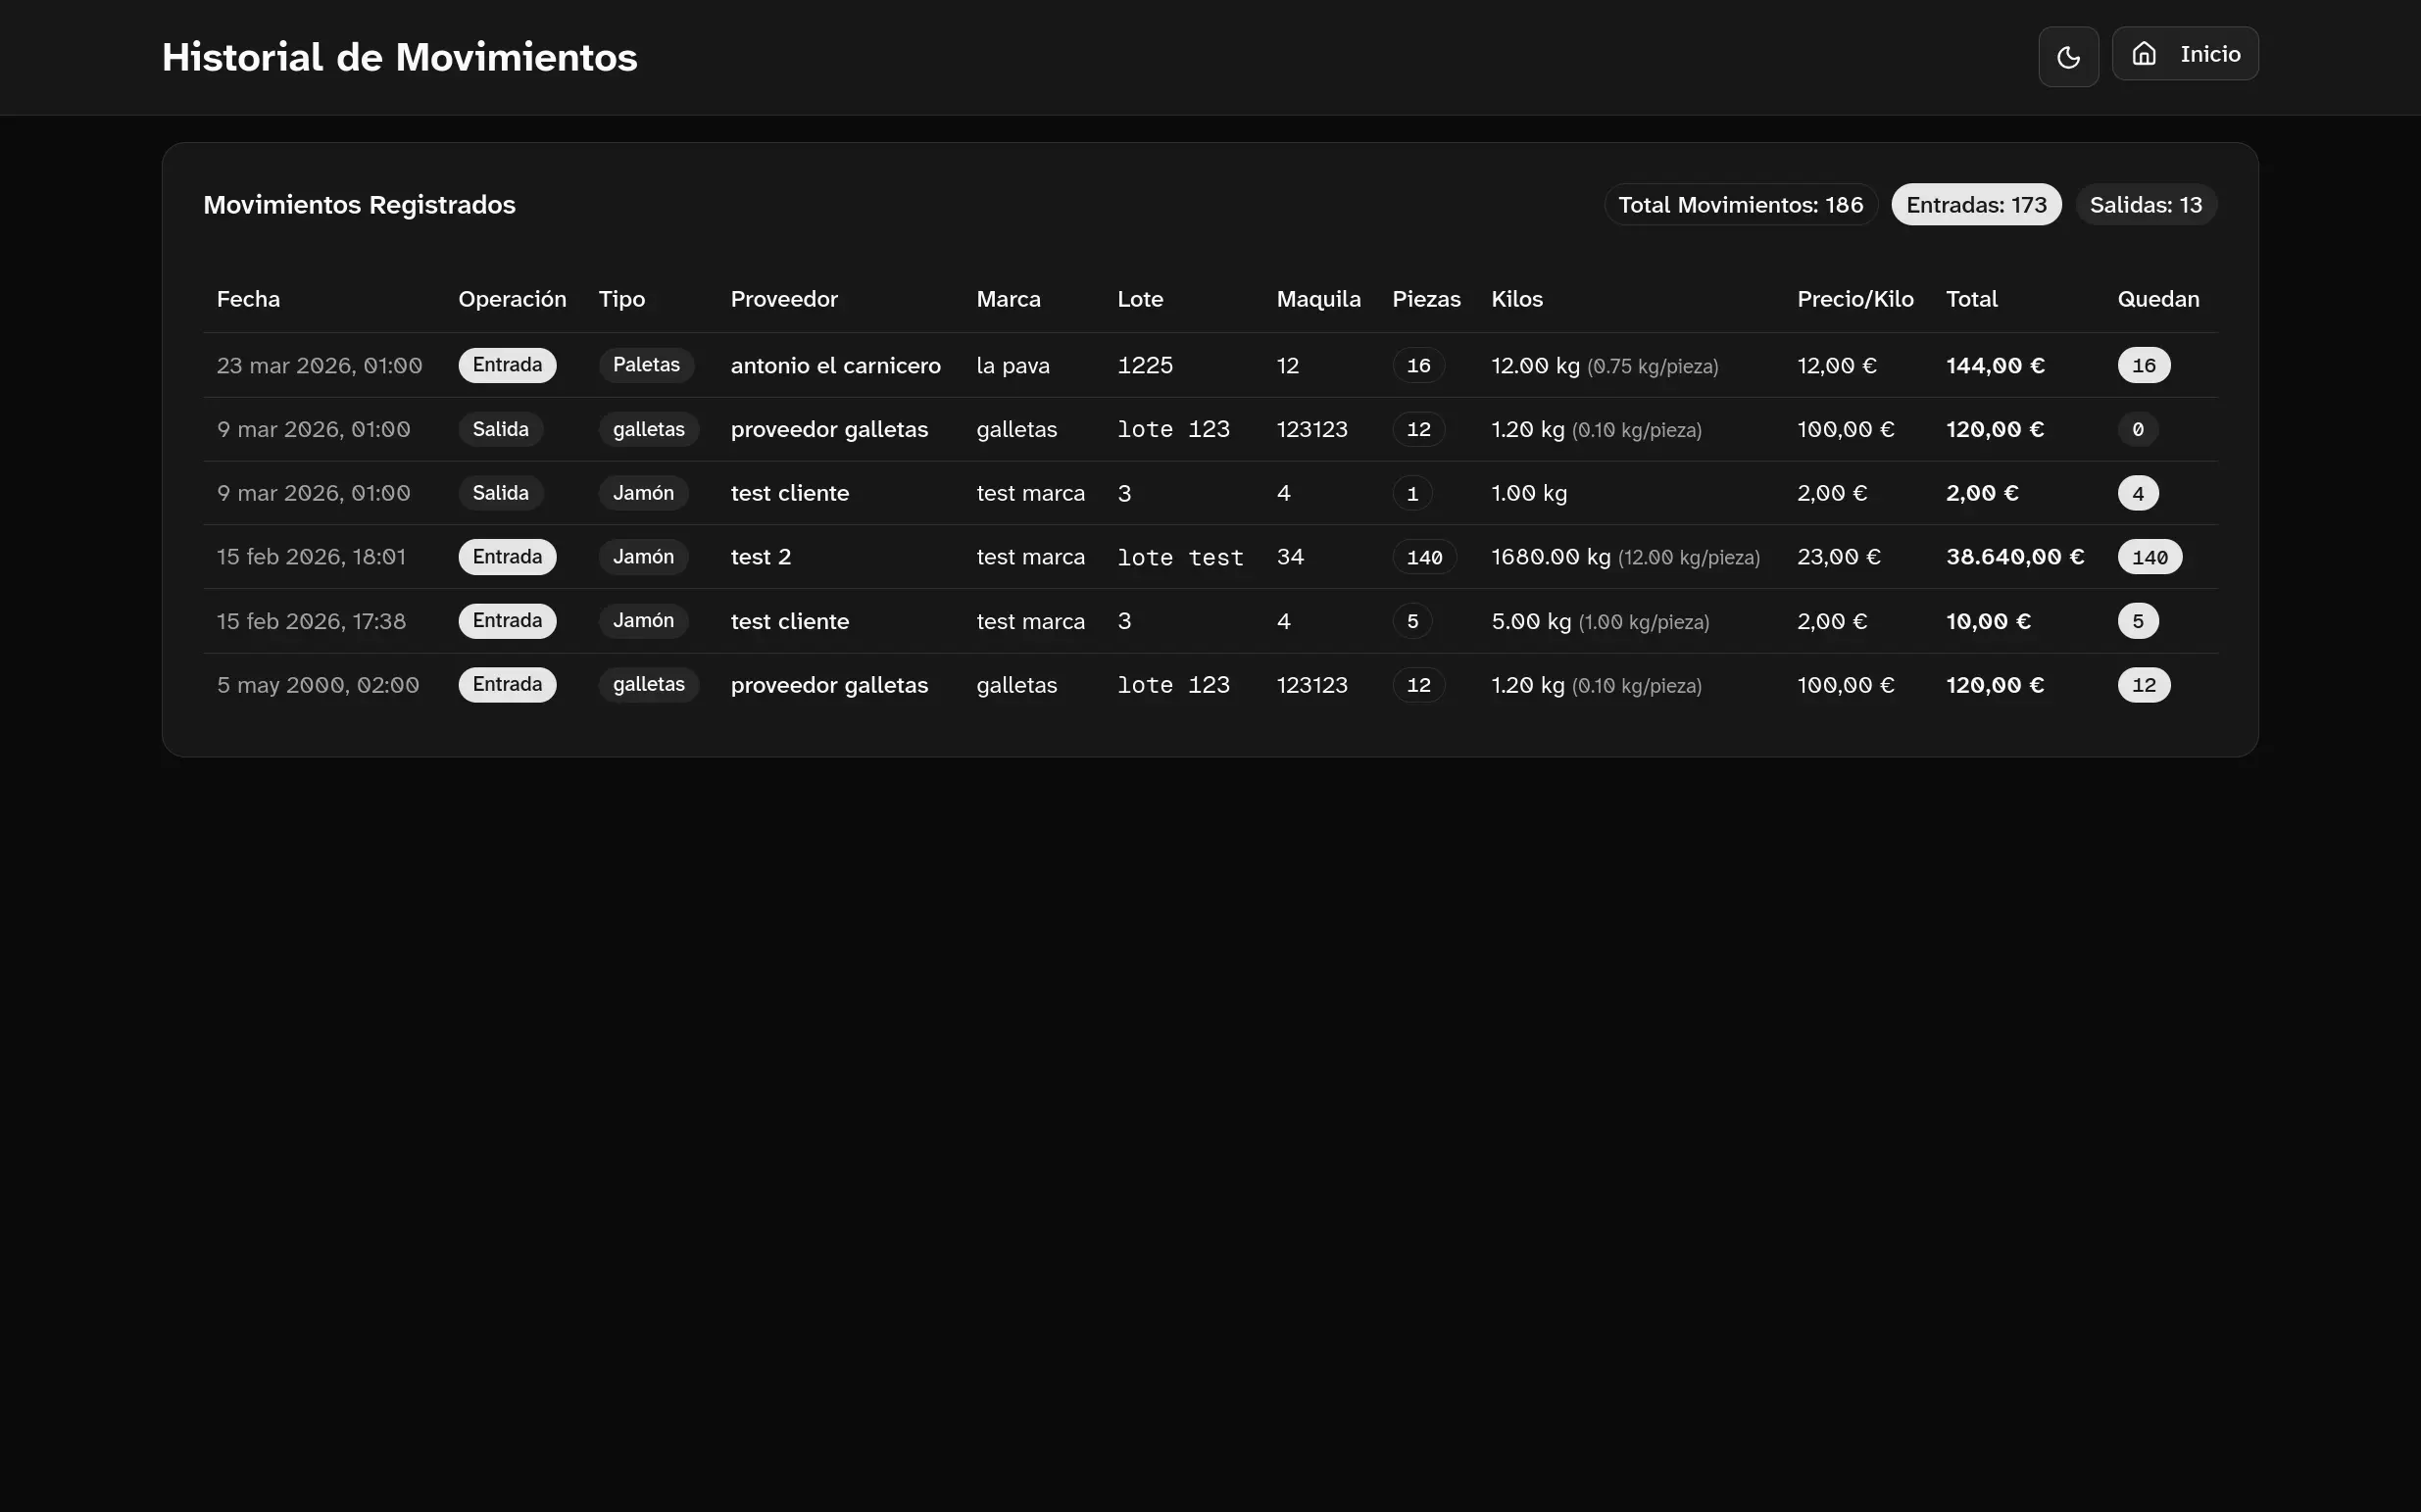Click provider antonio el carnicero
The width and height of the screenshot is (2421, 1512).
point(835,366)
